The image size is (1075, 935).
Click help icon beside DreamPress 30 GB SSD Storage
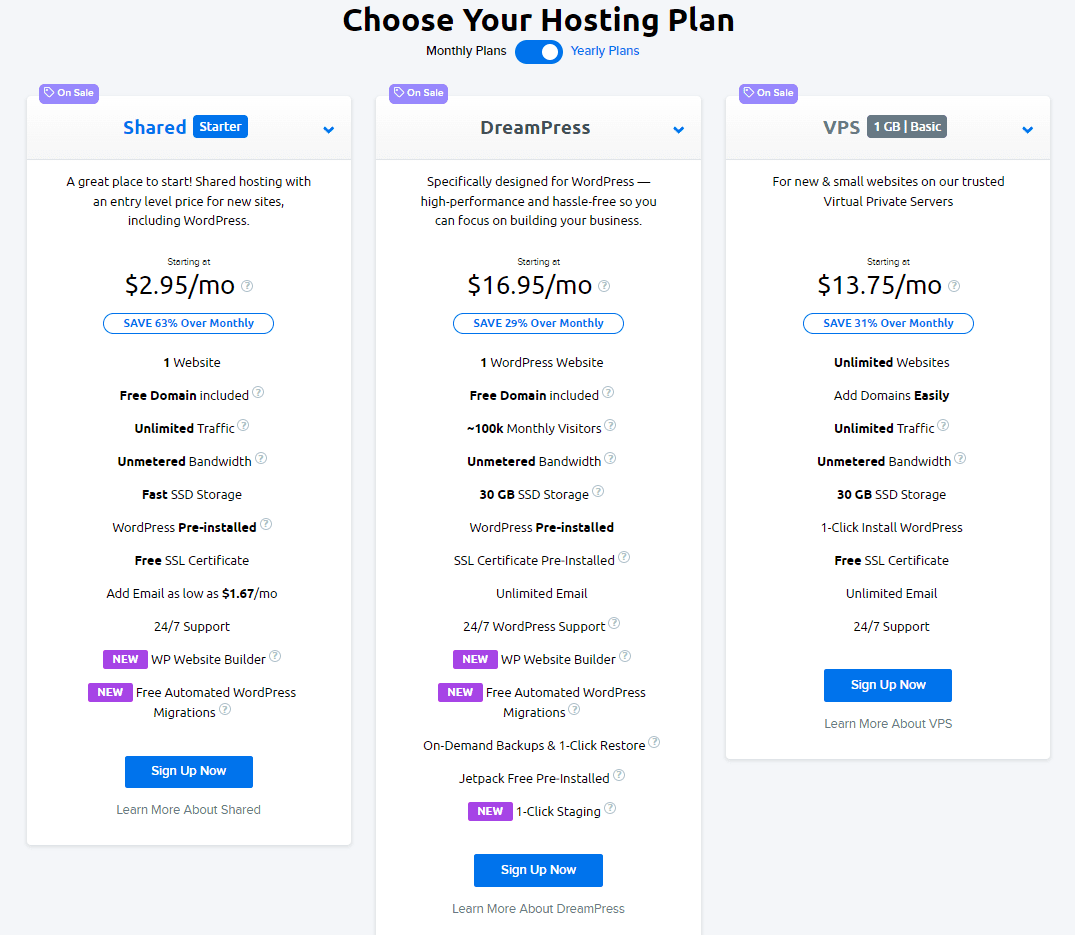click(598, 491)
